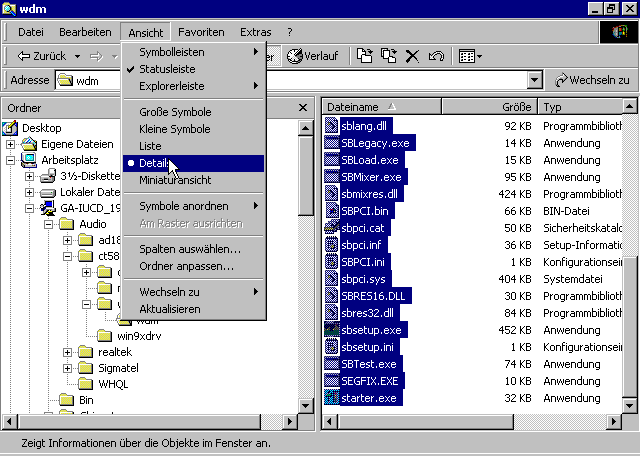Image resolution: width=640 pixels, height=456 pixels.
Task: Open the Symbolleisten submenu
Action: tap(193, 52)
